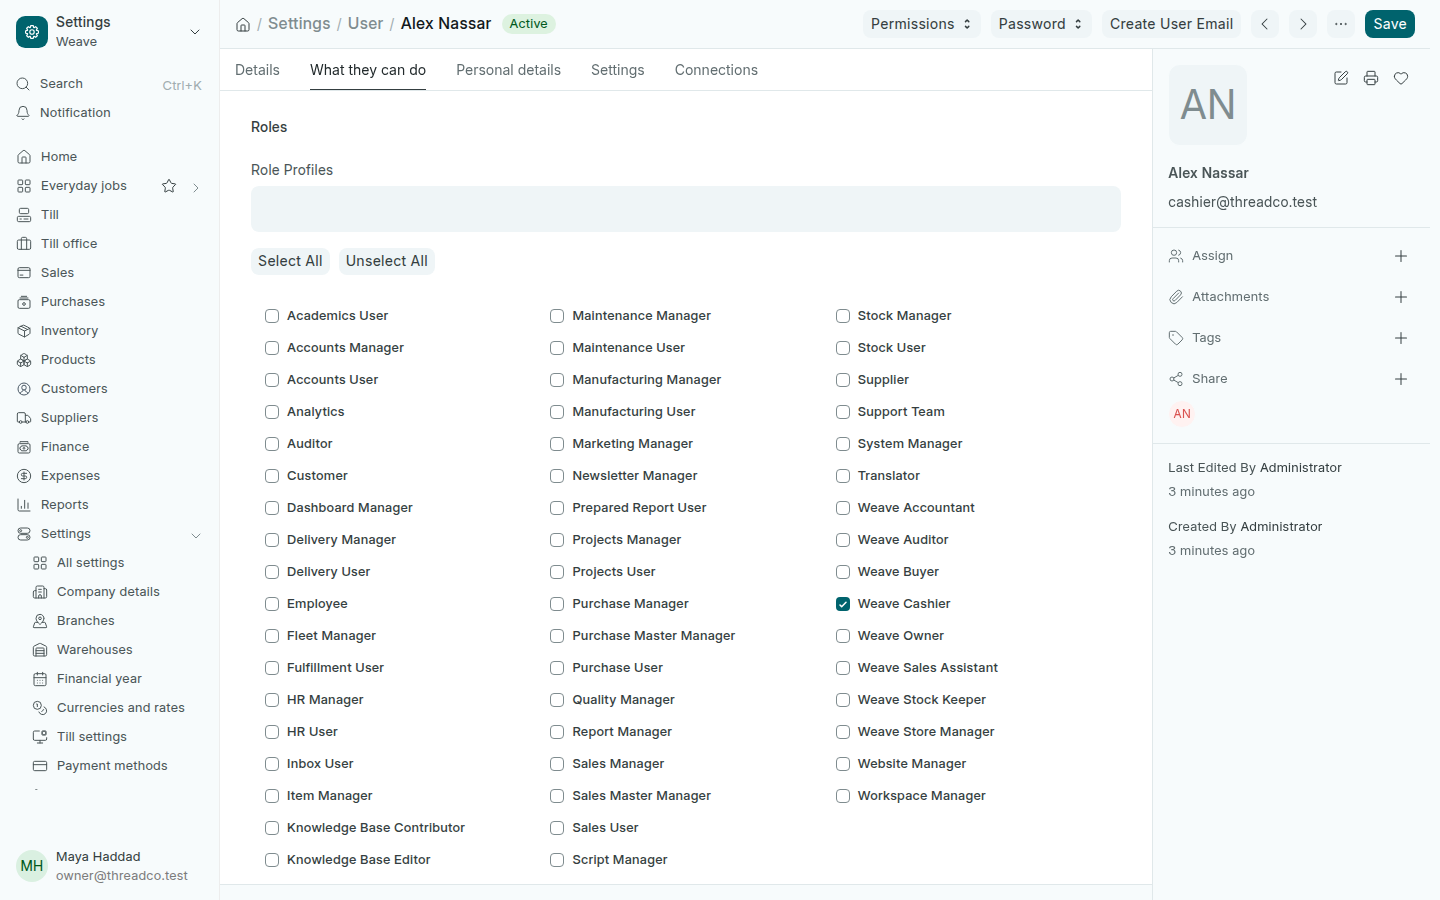Open the Permissions dropdown

921,24
